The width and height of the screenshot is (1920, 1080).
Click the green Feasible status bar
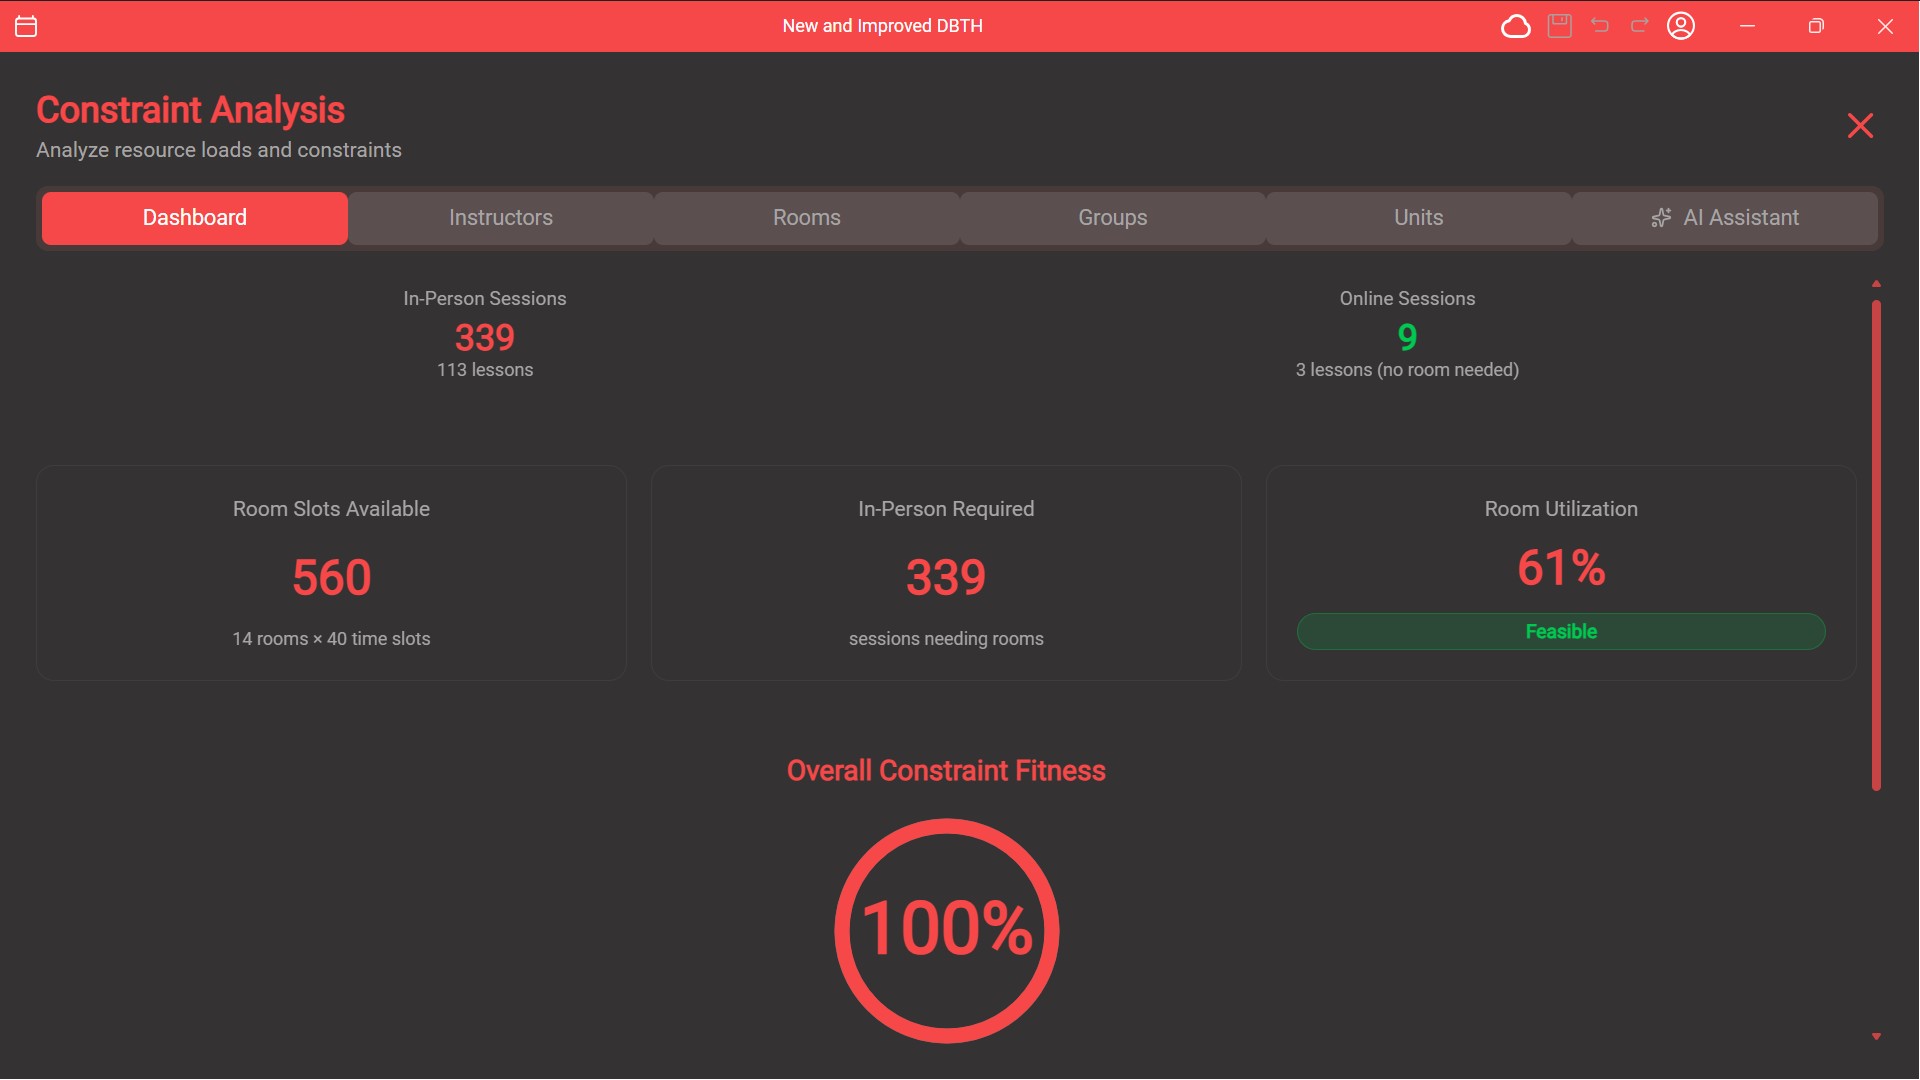click(1560, 632)
